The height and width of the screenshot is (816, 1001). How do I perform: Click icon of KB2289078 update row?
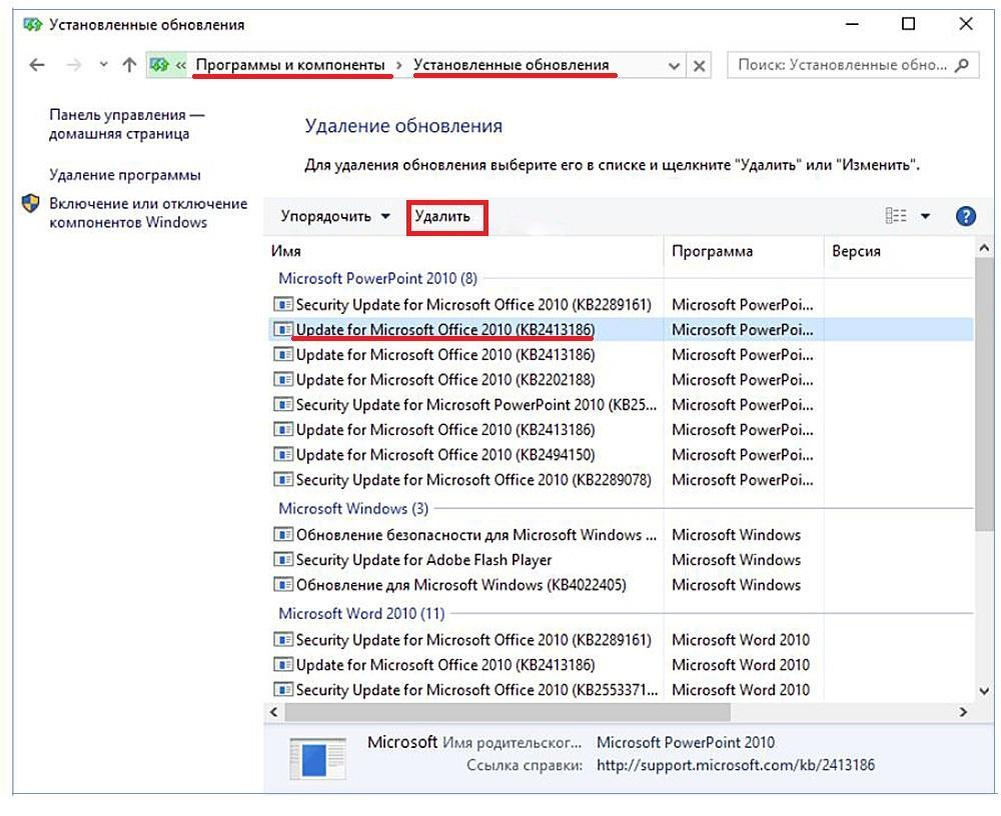(283, 480)
